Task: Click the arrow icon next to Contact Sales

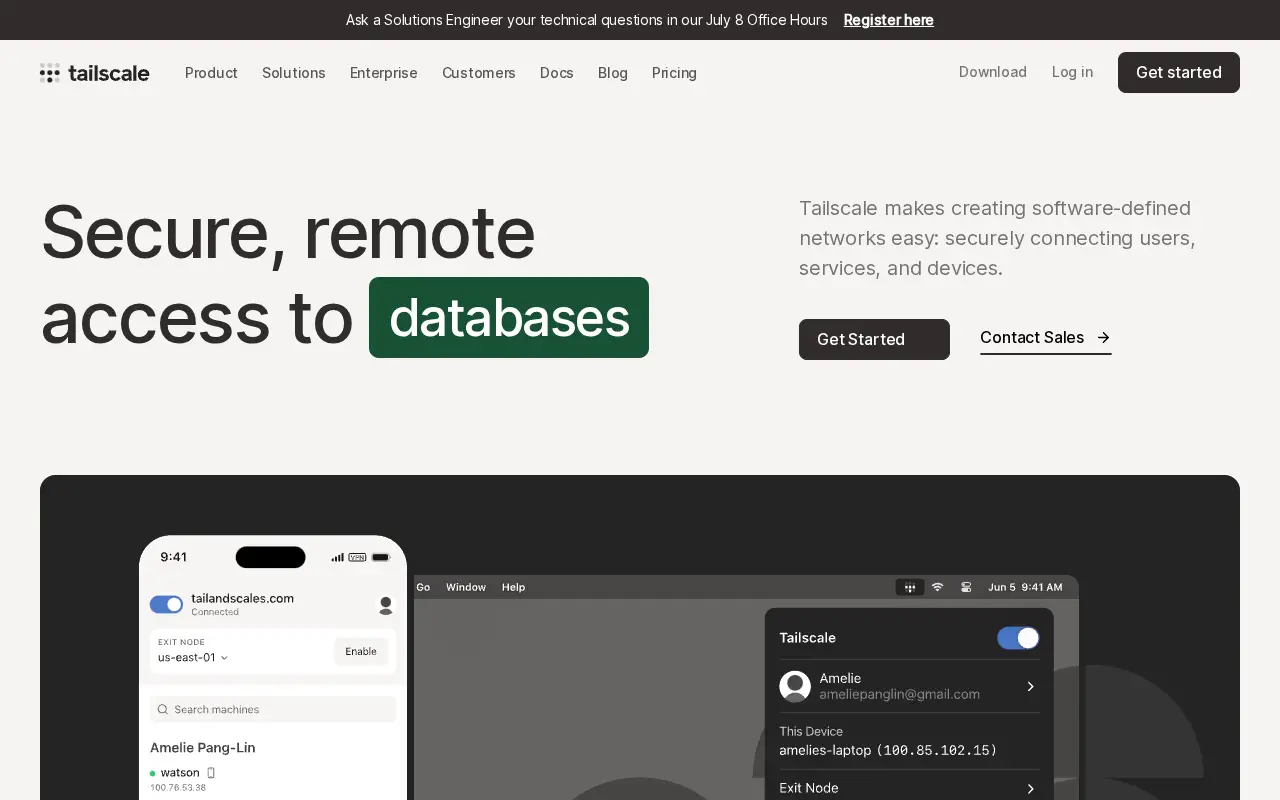Action: point(1103,338)
